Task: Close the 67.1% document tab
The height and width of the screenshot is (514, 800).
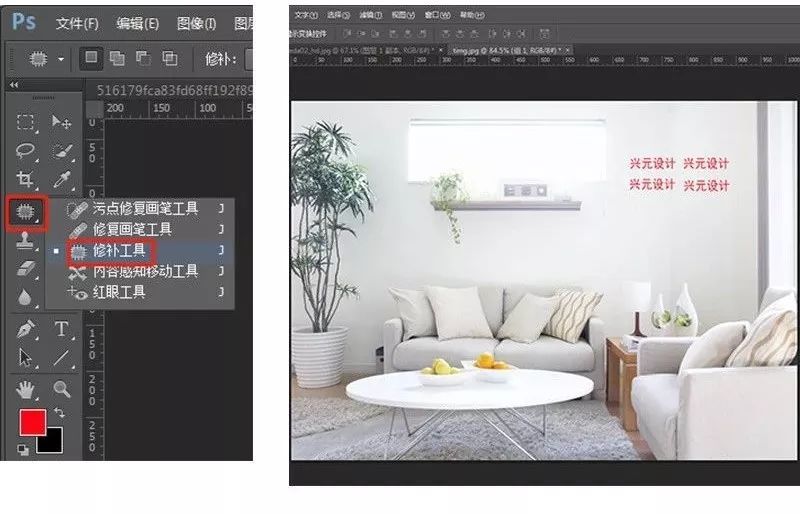Action: point(441,50)
